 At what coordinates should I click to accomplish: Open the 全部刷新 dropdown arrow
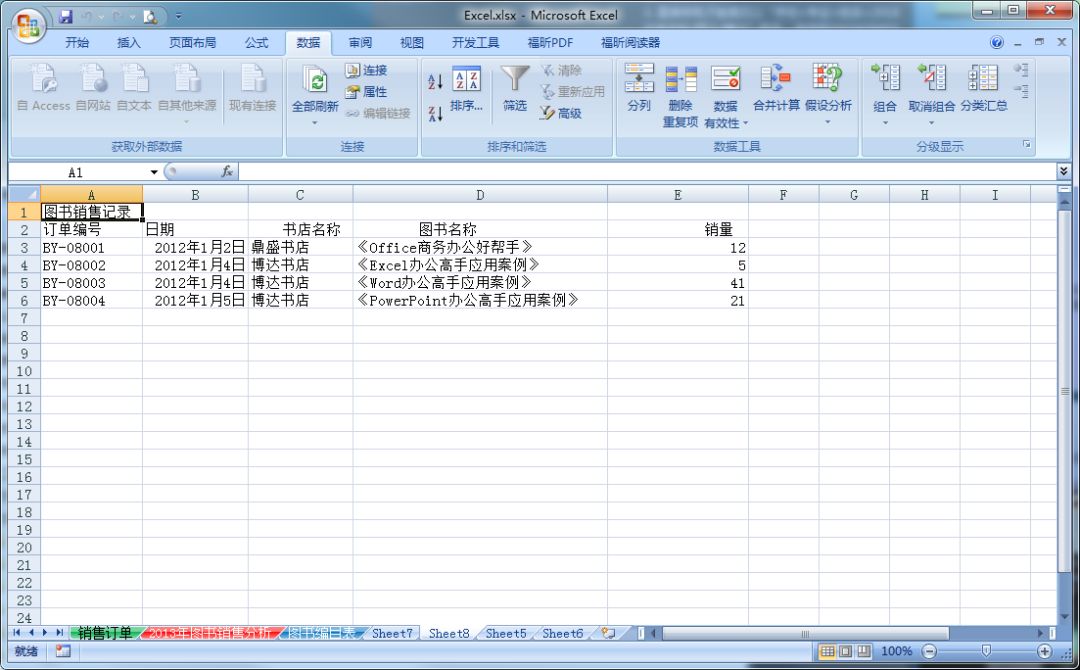315,123
